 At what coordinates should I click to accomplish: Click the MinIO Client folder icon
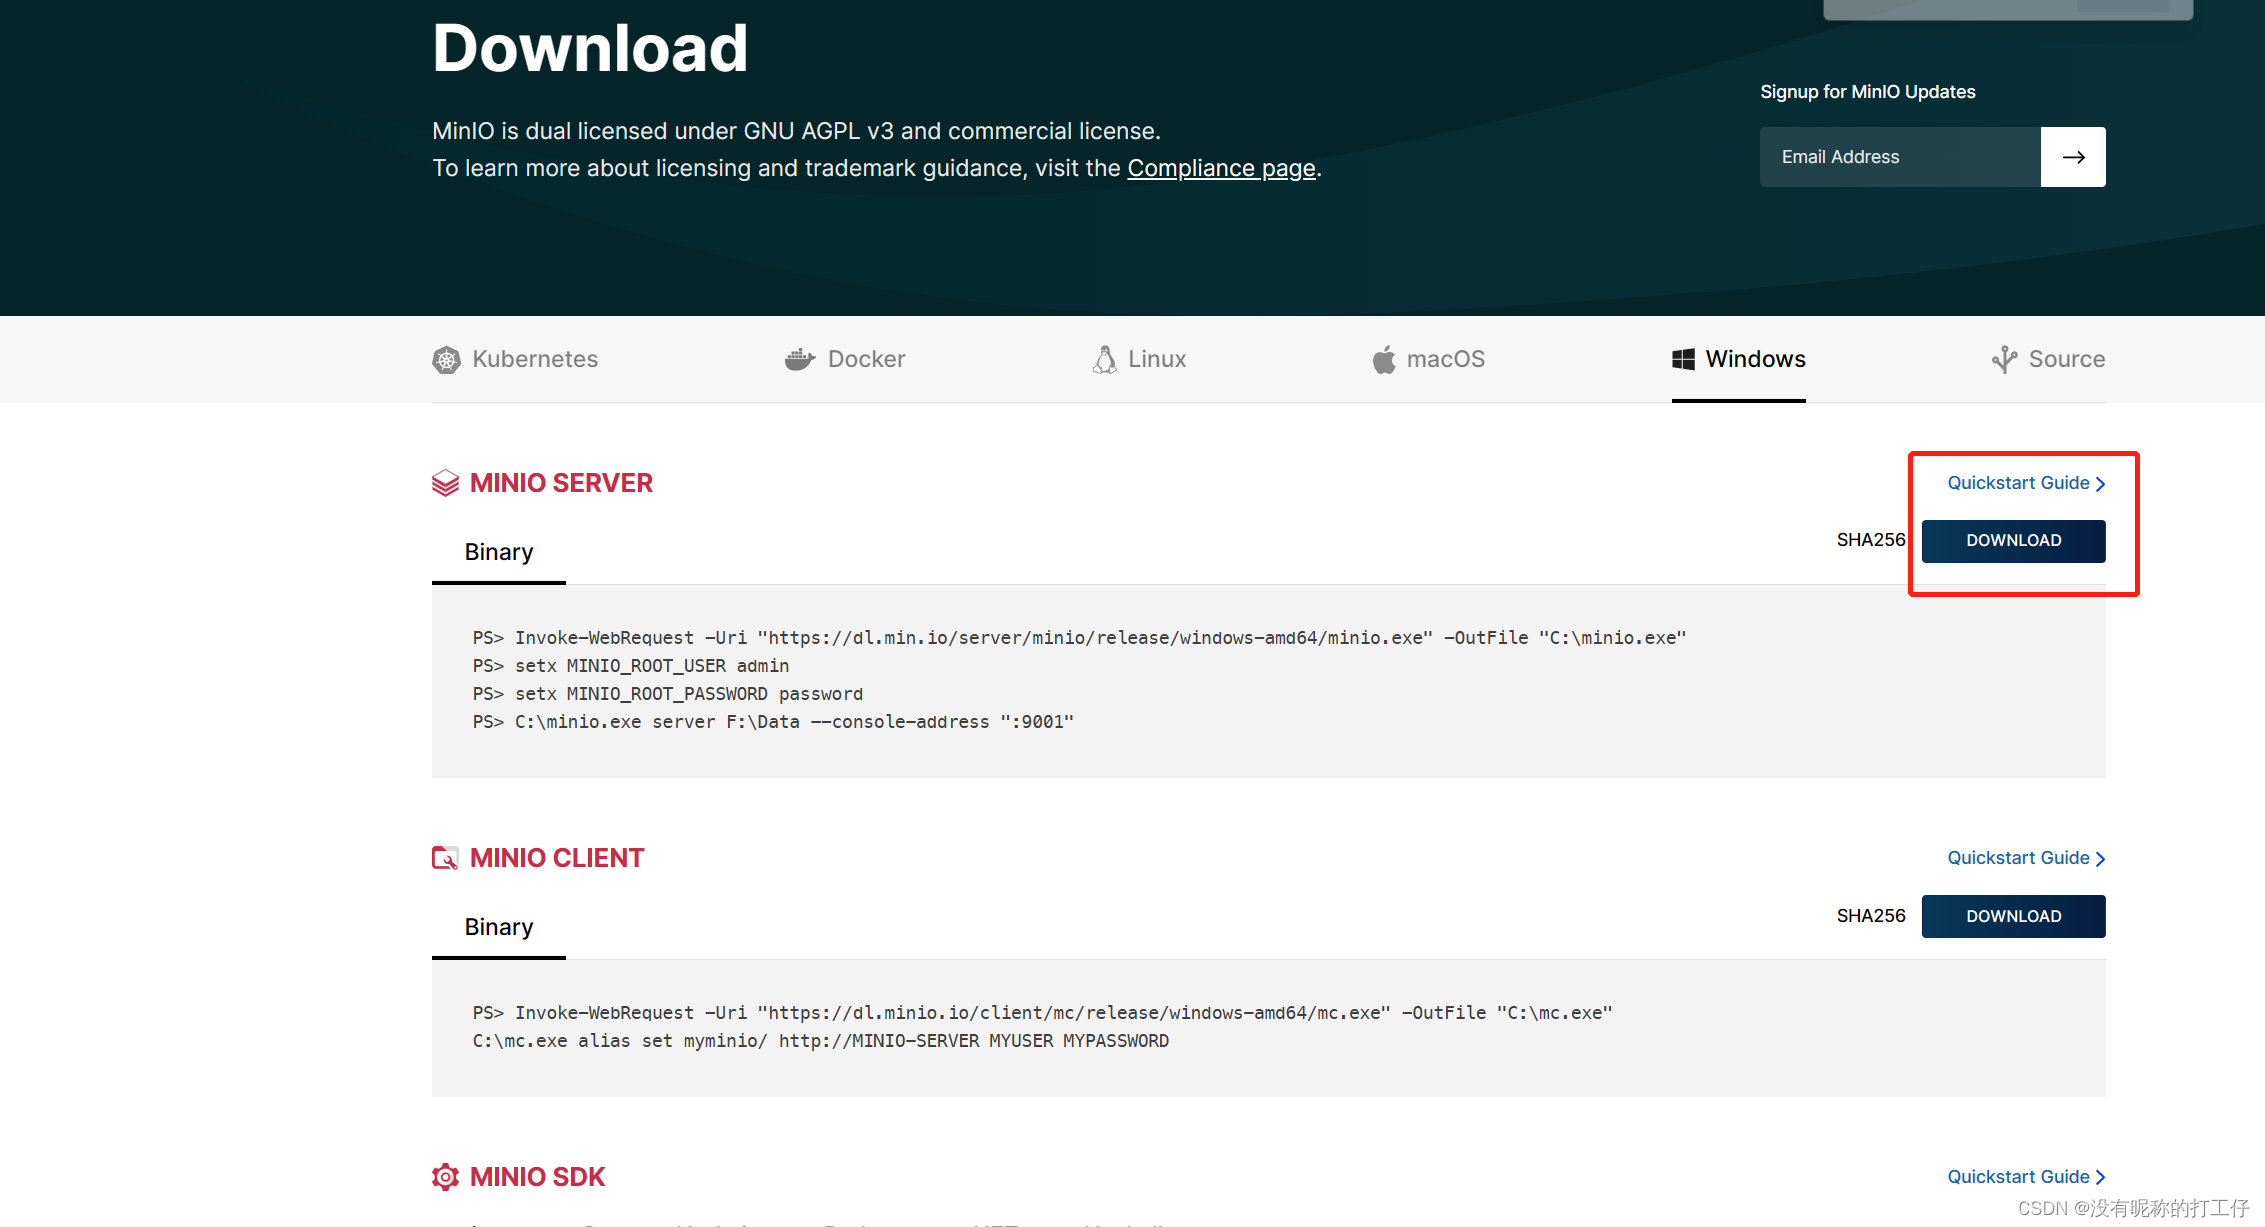445,858
